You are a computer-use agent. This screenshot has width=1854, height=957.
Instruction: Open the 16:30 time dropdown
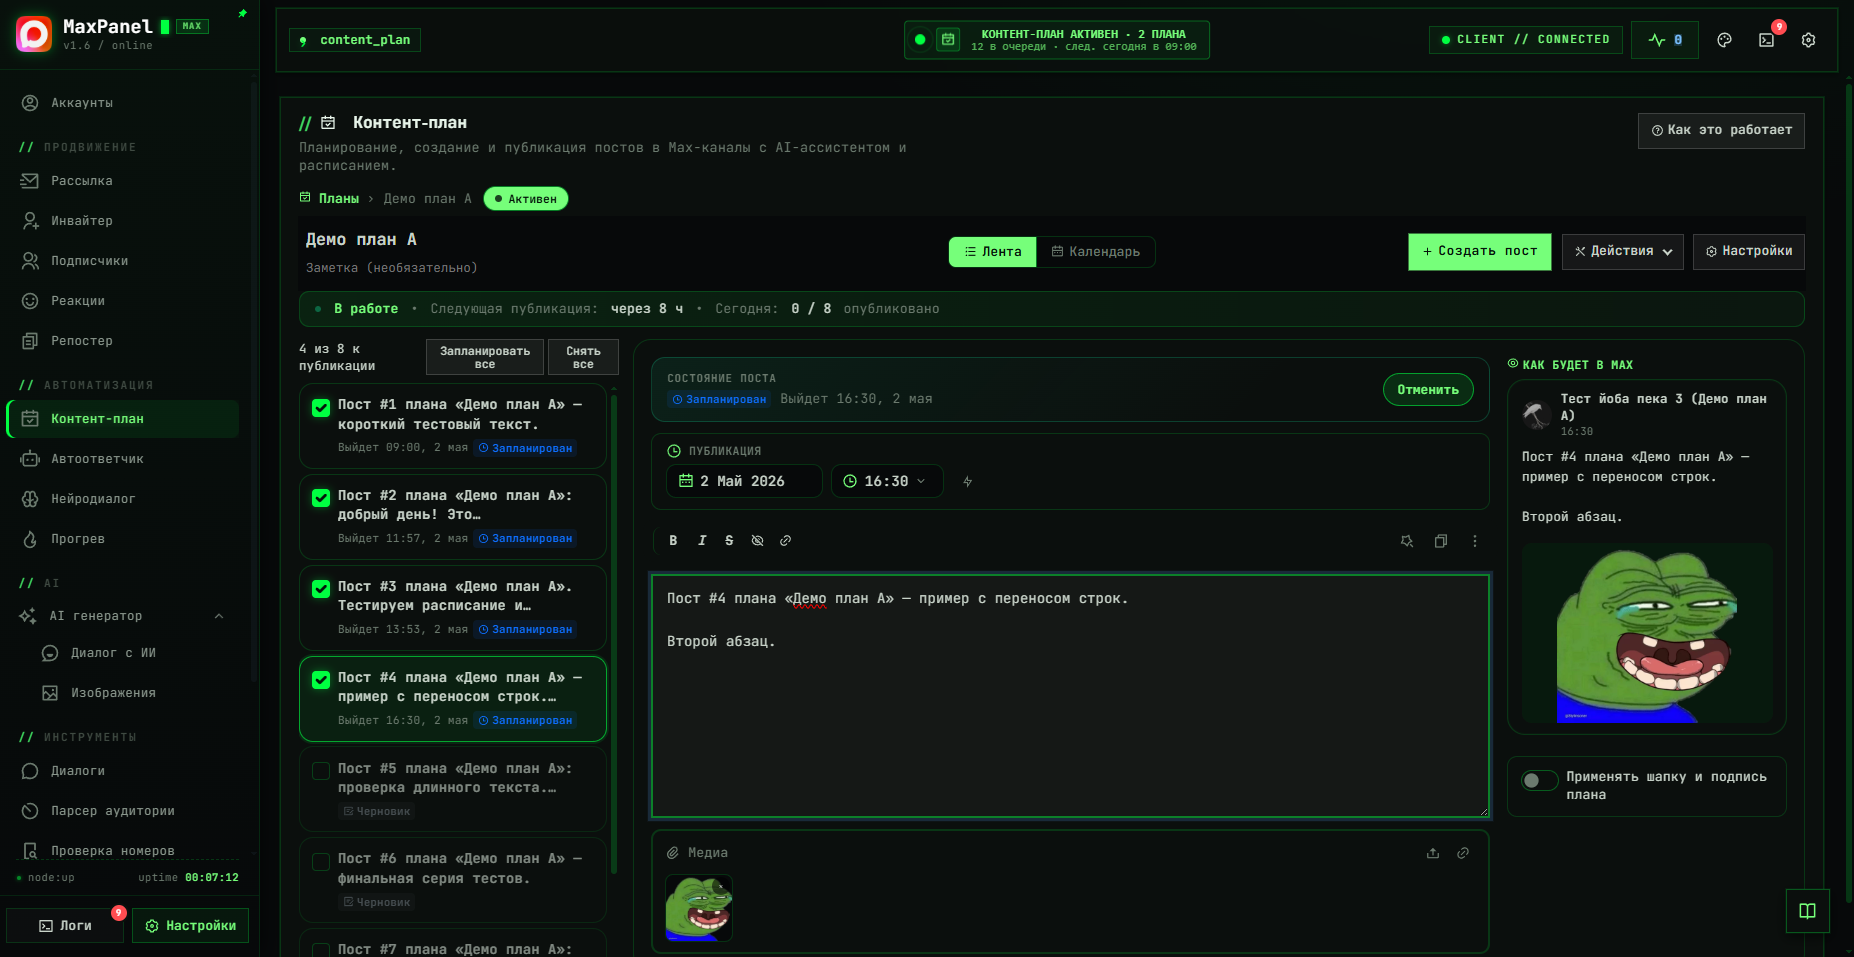tap(886, 481)
